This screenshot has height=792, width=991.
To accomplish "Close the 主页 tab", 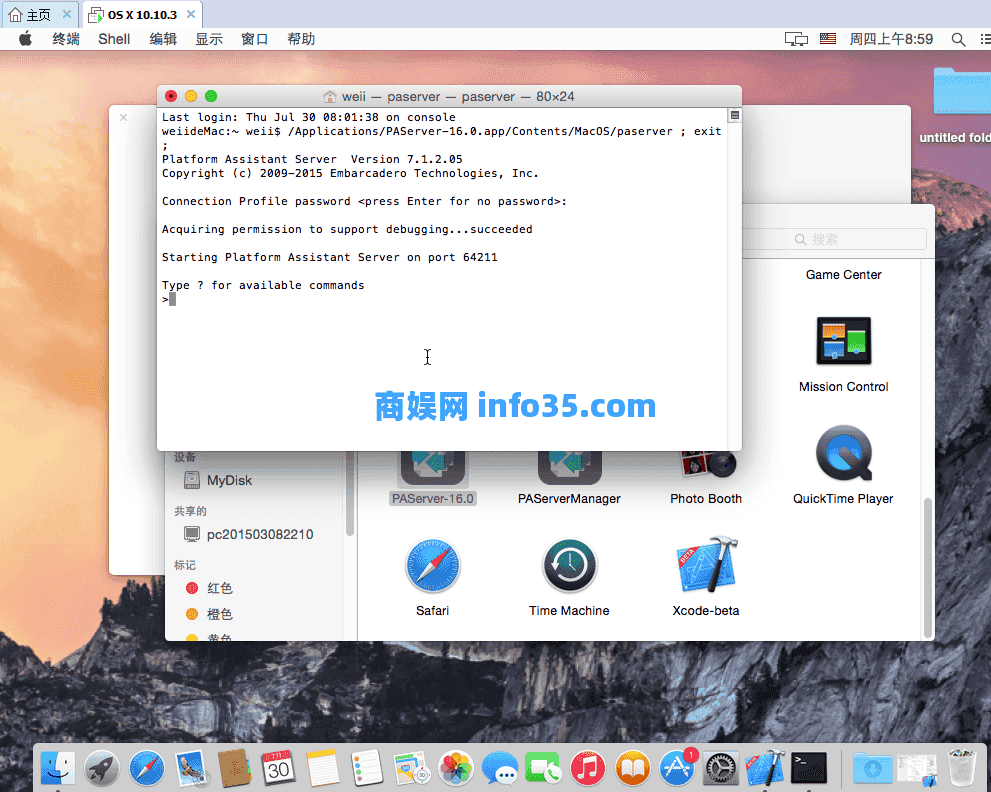I will (x=67, y=14).
